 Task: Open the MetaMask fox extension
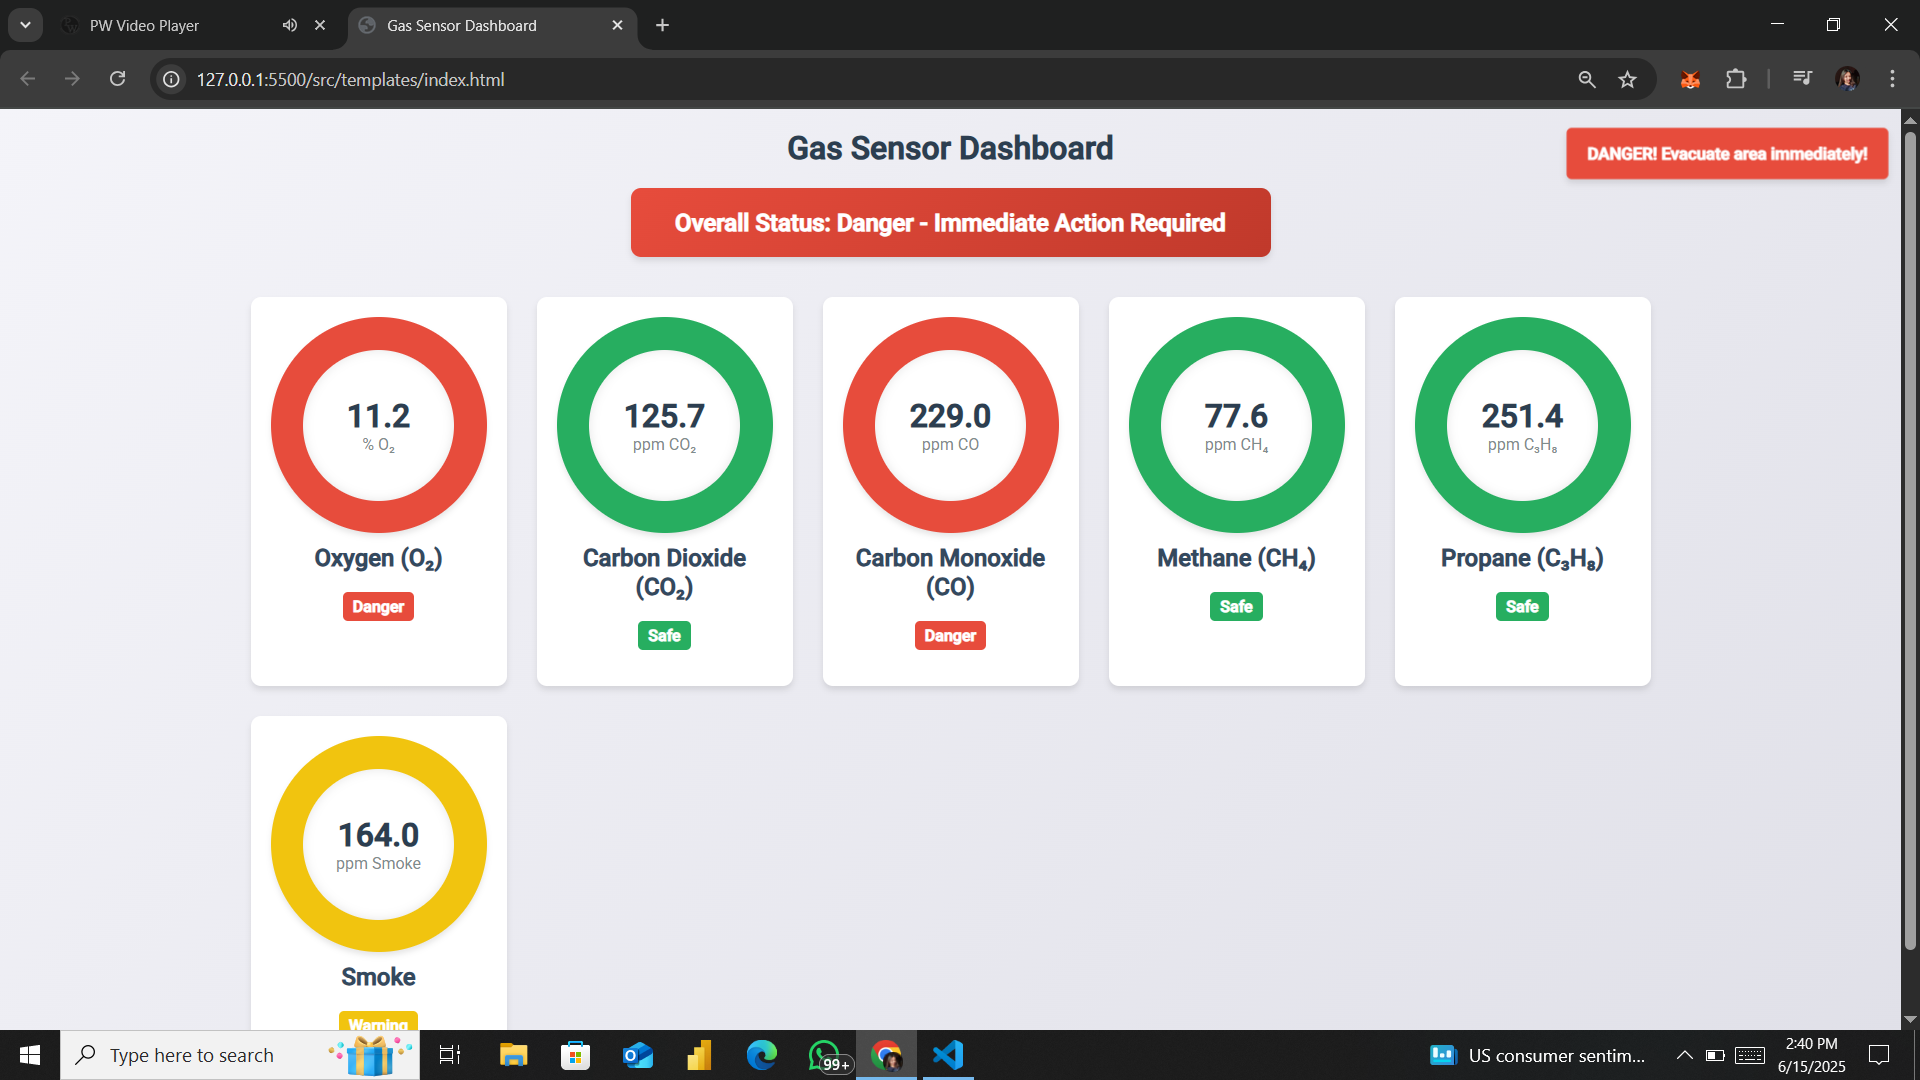[x=1690, y=79]
